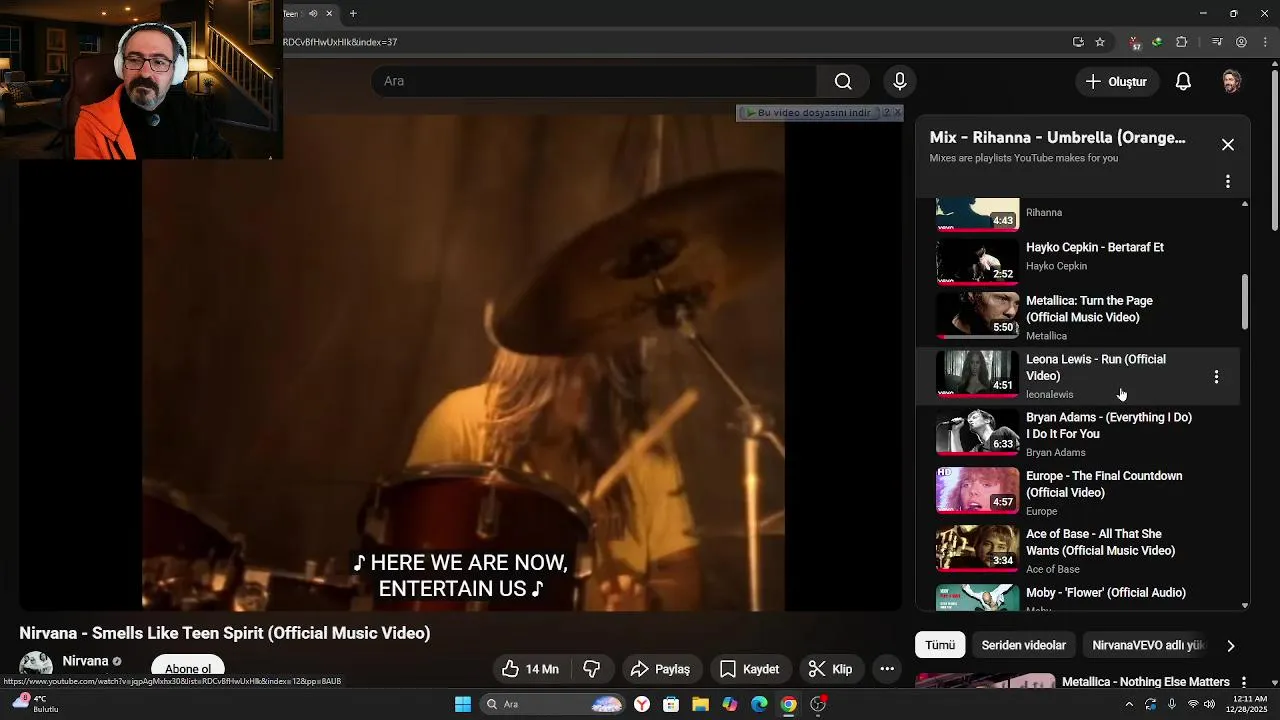Screen dimensions: 1280x720
Task: Click the Bryan Adams 6:33 thumbnail
Action: coord(977,432)
